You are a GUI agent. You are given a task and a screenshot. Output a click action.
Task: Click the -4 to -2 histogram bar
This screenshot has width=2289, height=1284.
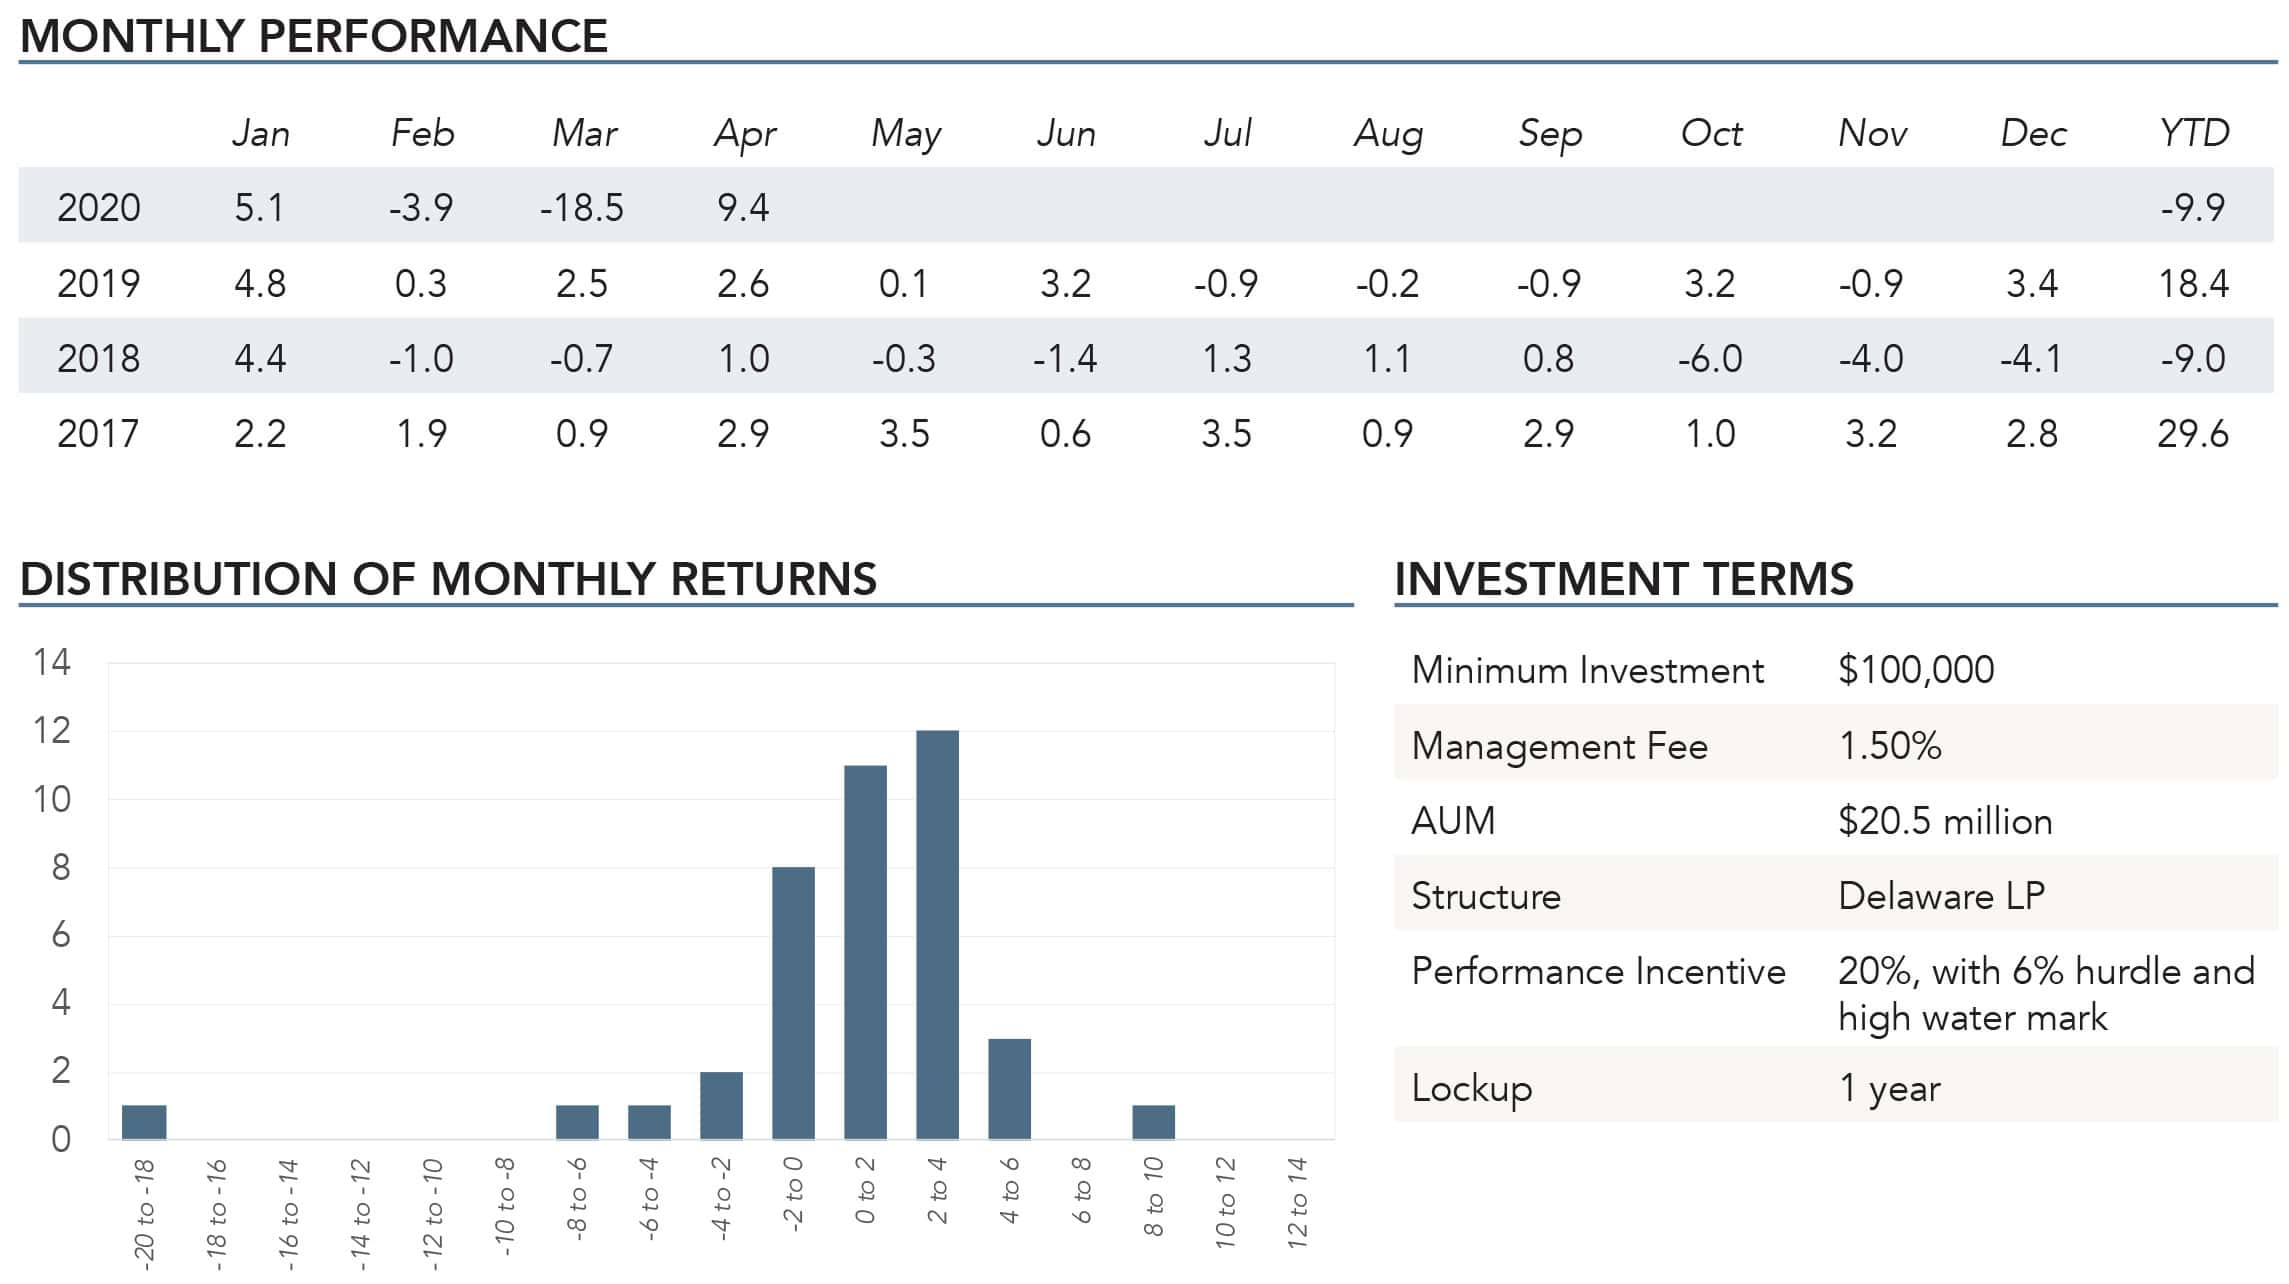721,1105
